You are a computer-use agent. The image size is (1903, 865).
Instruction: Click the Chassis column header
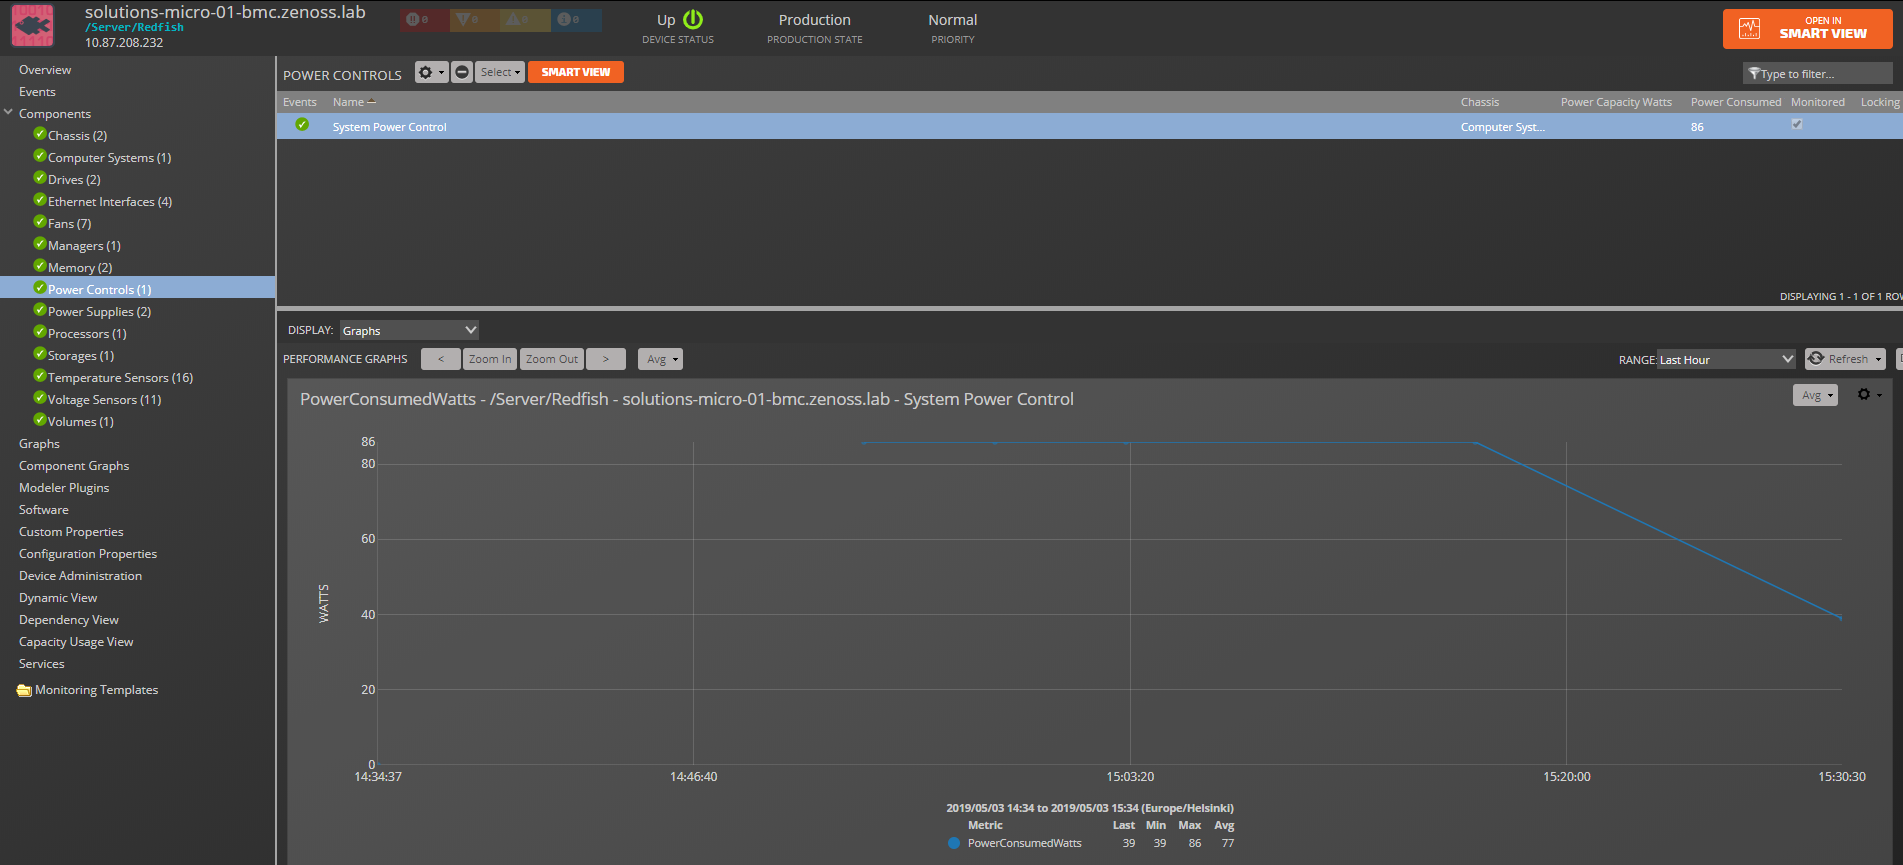coord(1480,102)
